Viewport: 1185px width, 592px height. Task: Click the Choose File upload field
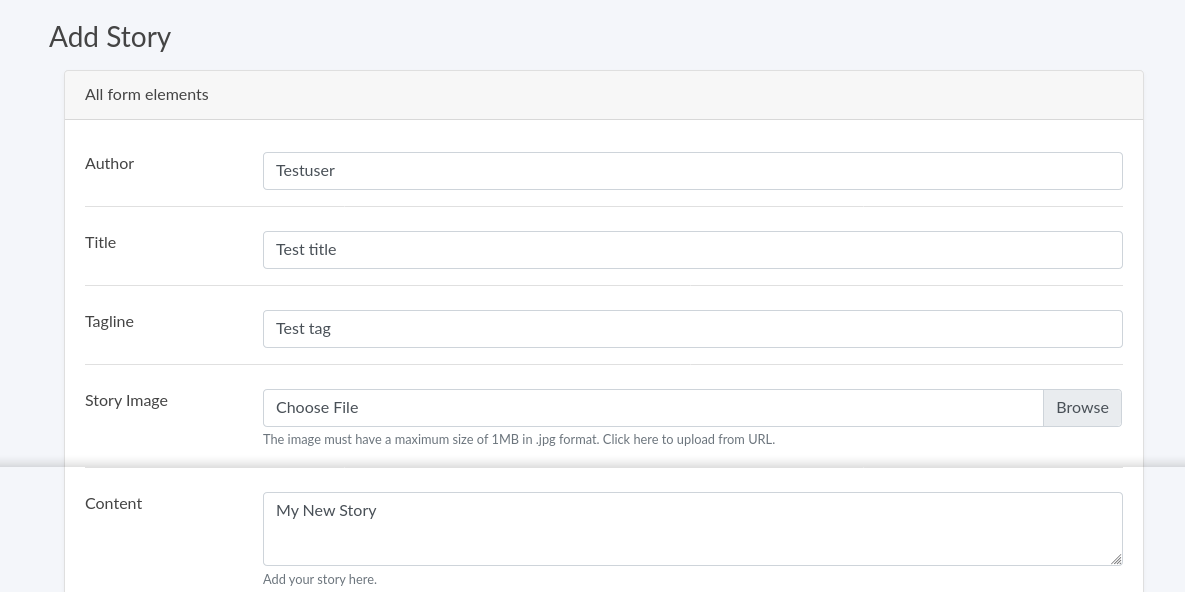point(652,408)
